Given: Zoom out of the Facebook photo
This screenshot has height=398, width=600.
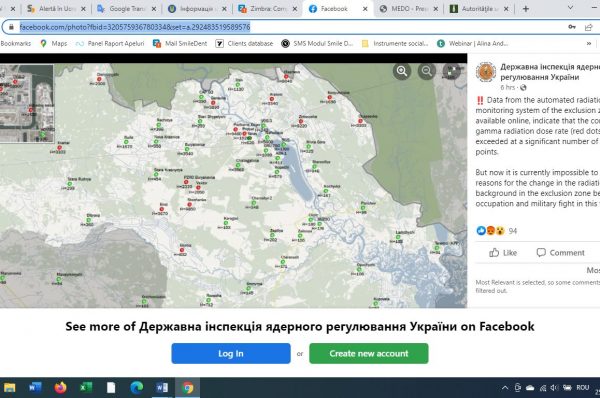Looking at the screenshot, I should [x=427, y=71].
